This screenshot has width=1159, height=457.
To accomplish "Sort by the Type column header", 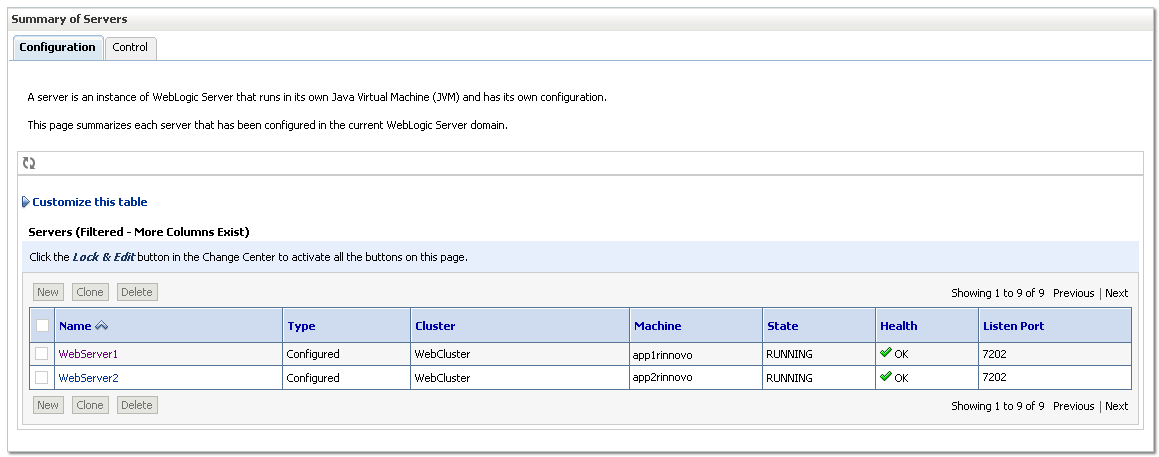I will coord(301,326).
